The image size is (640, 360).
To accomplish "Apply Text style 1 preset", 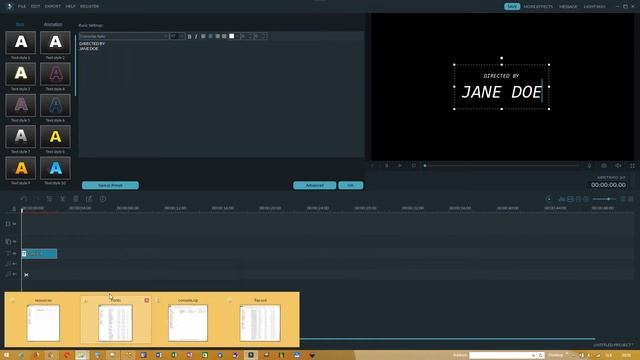I will tap(21, 42).
